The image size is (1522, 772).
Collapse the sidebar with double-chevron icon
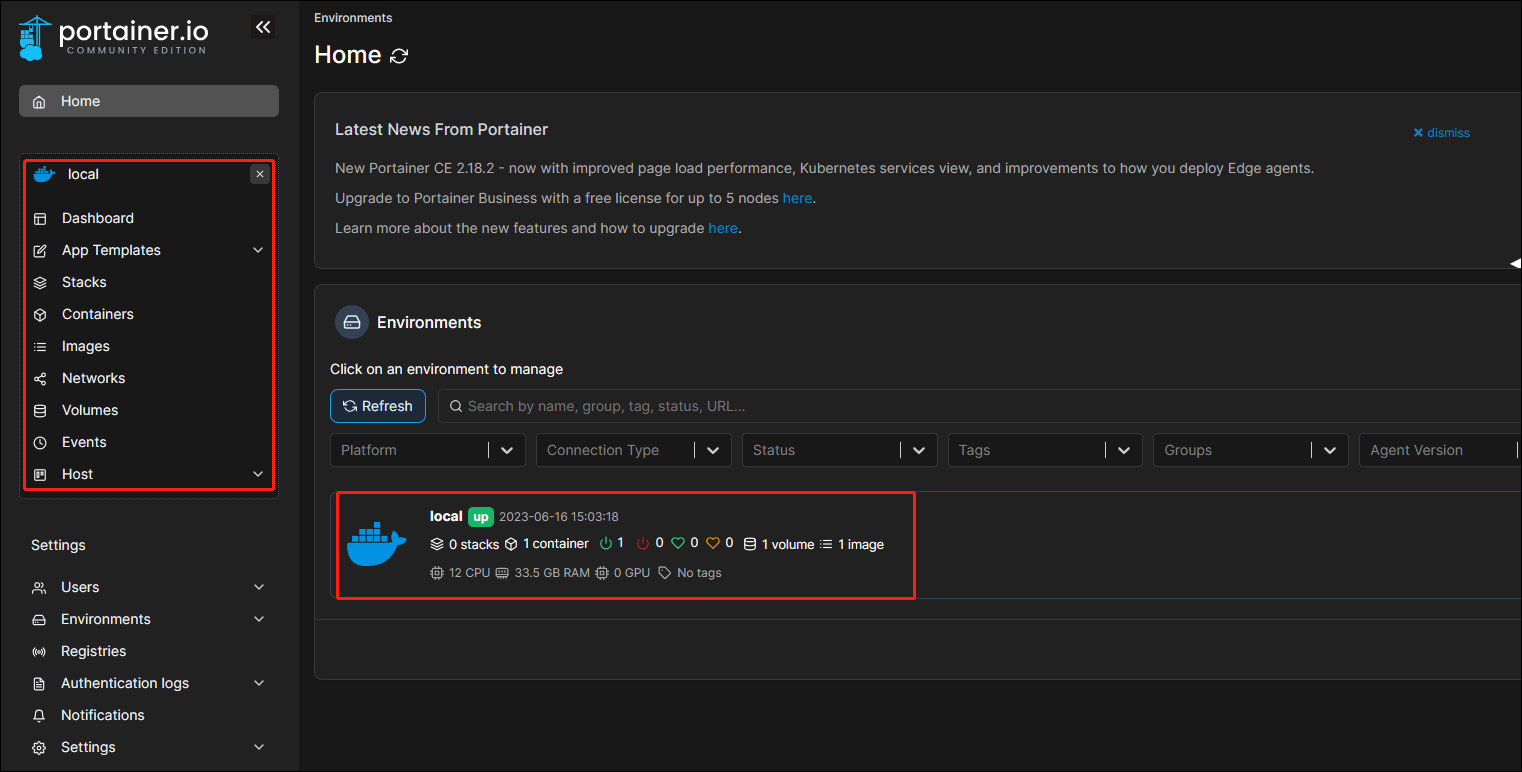click(263, 27)
